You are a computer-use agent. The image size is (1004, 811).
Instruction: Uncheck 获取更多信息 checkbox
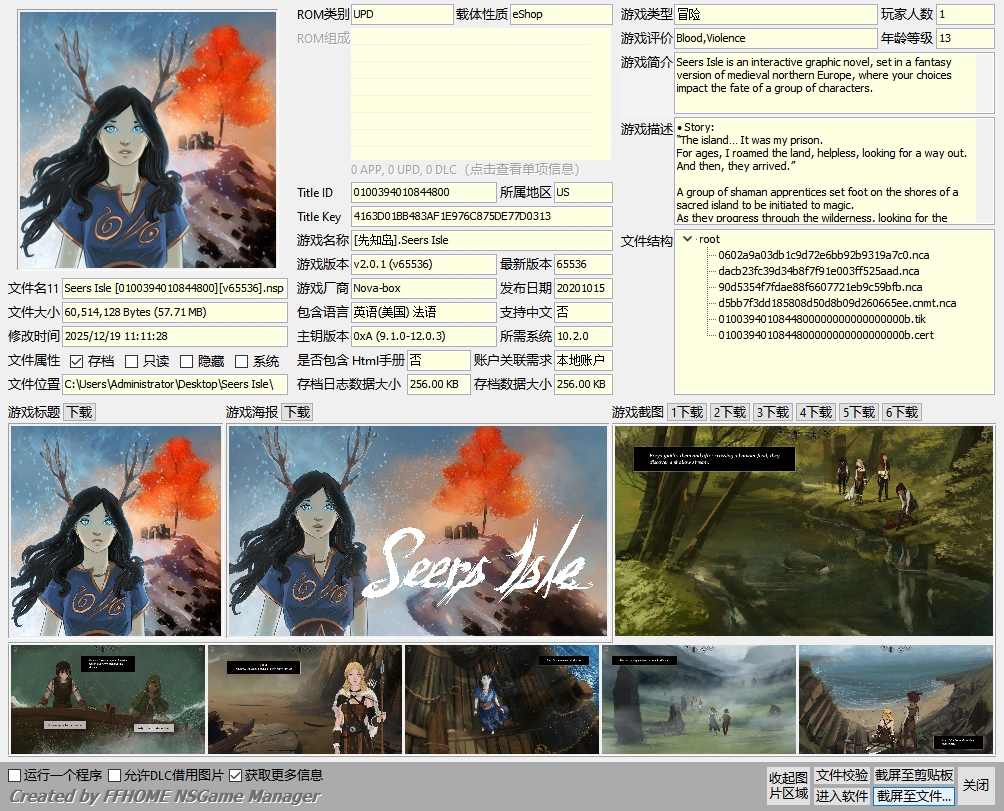(236, 775)
